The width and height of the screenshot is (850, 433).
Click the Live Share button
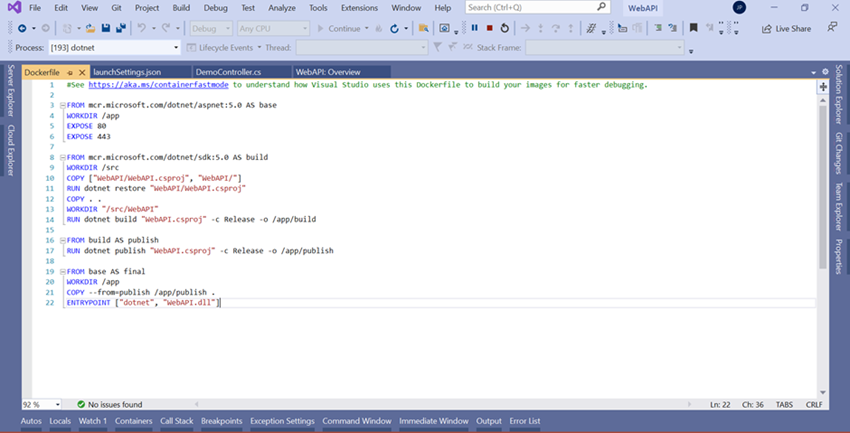point(786,29)
